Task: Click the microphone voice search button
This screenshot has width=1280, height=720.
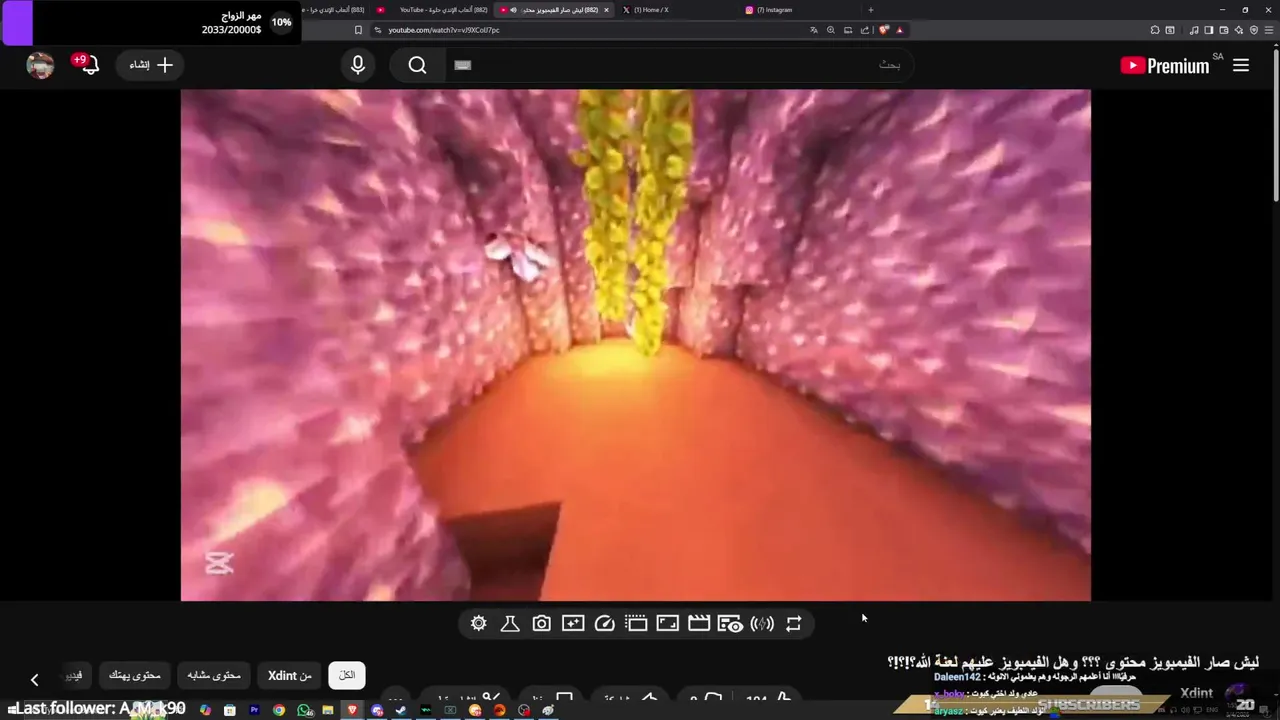Action: (358, 65)
